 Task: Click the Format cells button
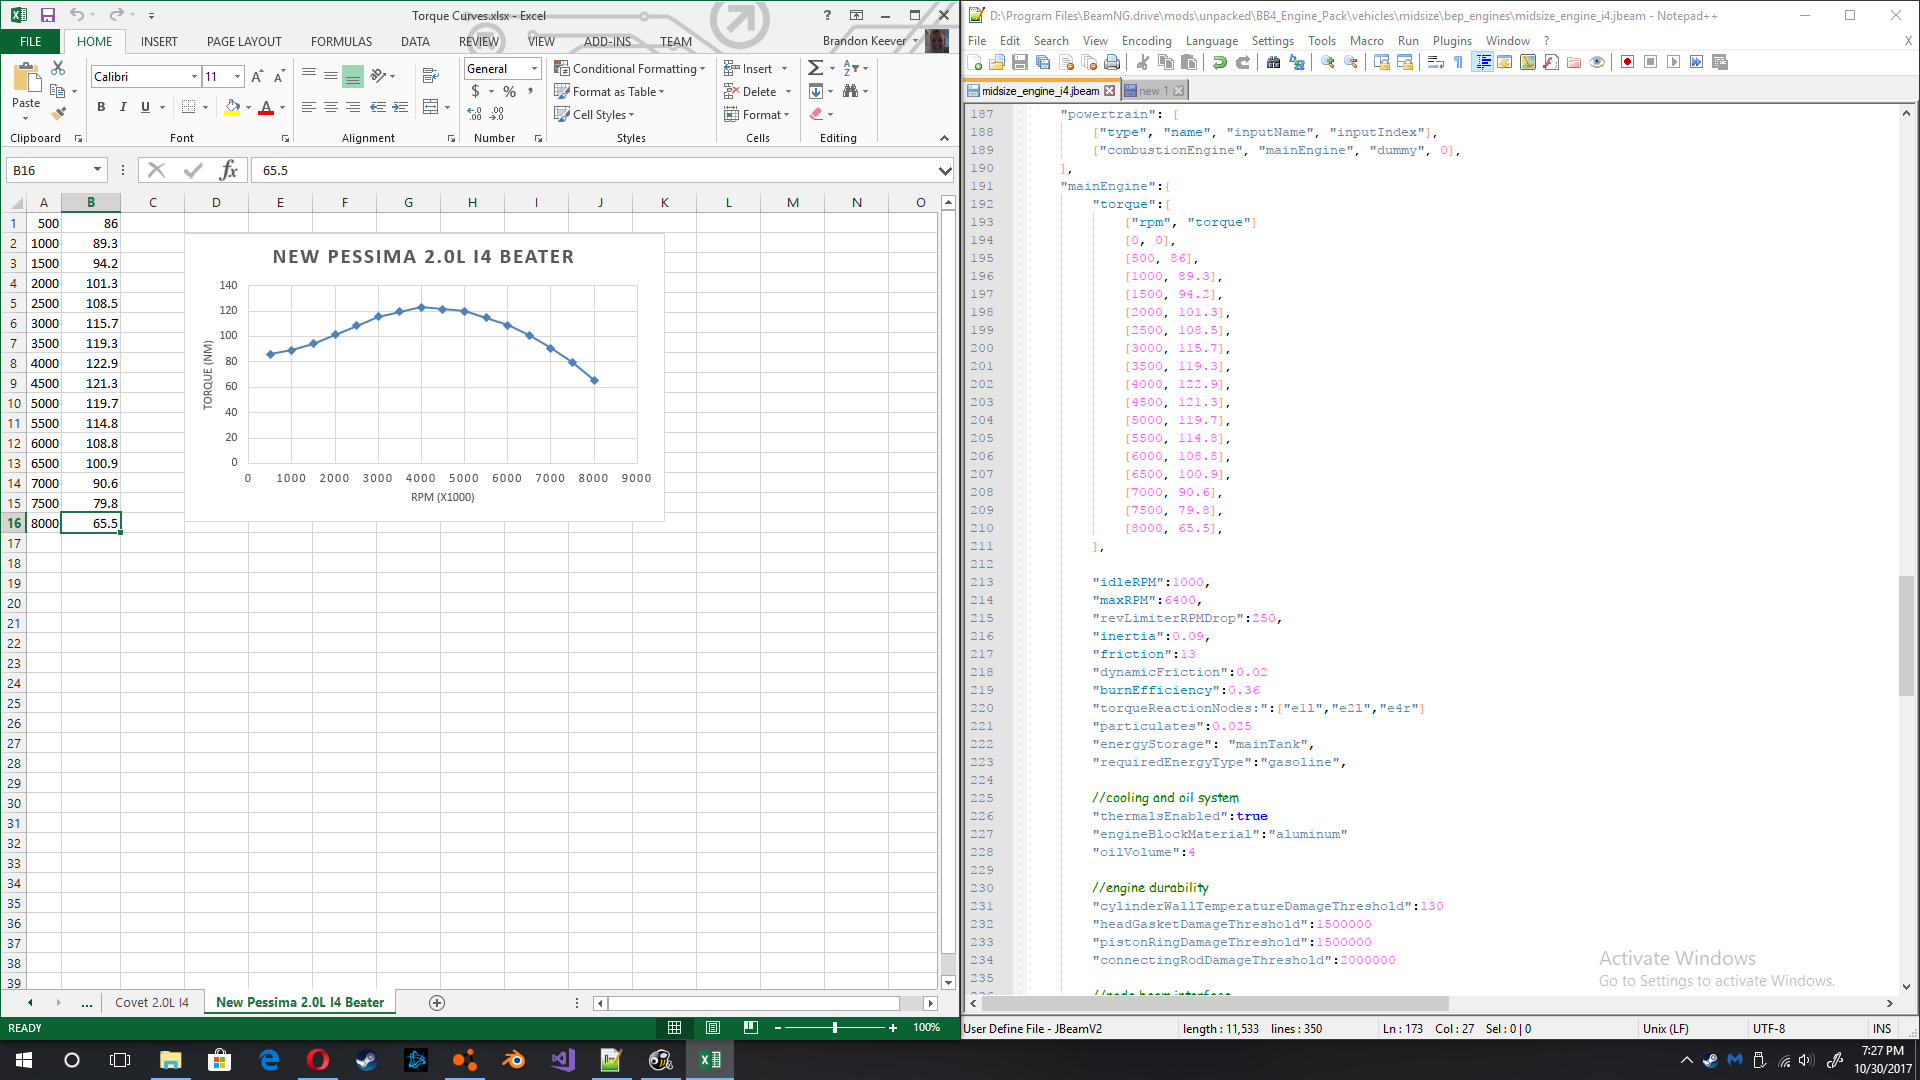(757, 114)
